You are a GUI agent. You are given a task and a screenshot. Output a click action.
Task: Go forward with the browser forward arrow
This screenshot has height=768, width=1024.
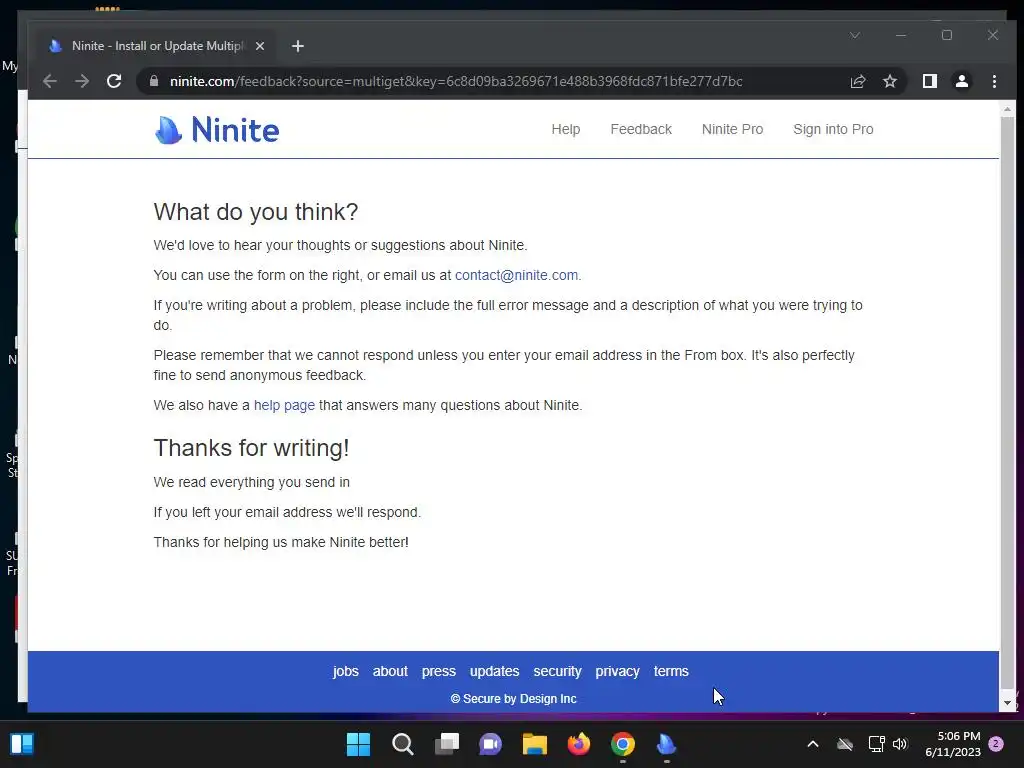pos(82,81)
